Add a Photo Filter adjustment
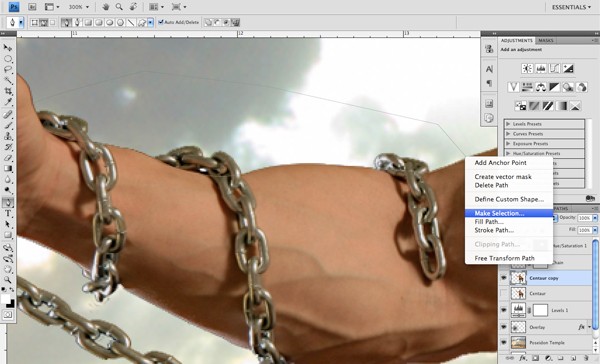Image resolution: width=600 pixels, height=364 pixels. 568,87
